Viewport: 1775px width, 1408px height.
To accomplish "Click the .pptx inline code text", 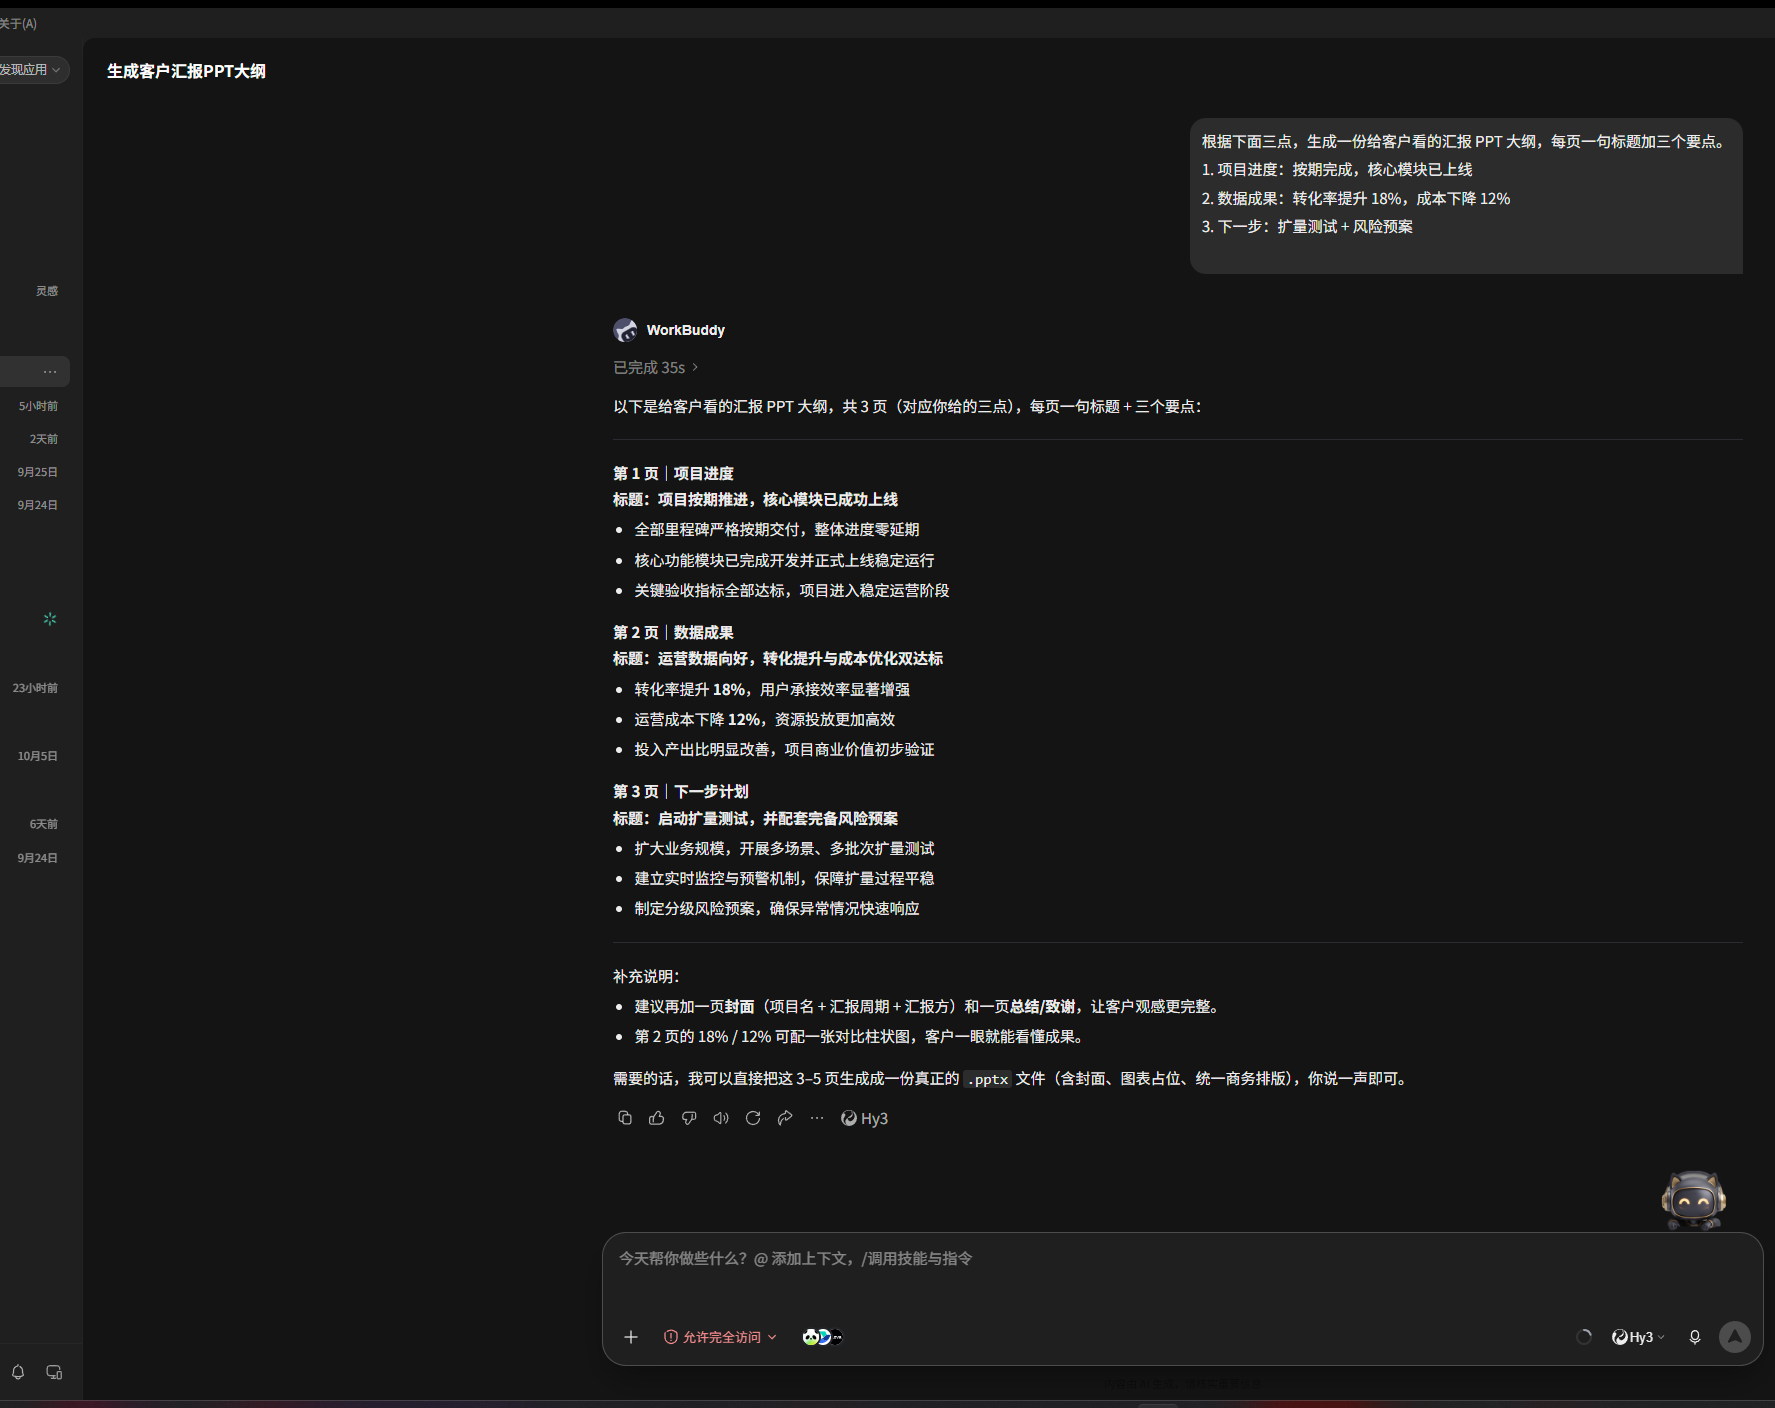I will coord(987,1079).
